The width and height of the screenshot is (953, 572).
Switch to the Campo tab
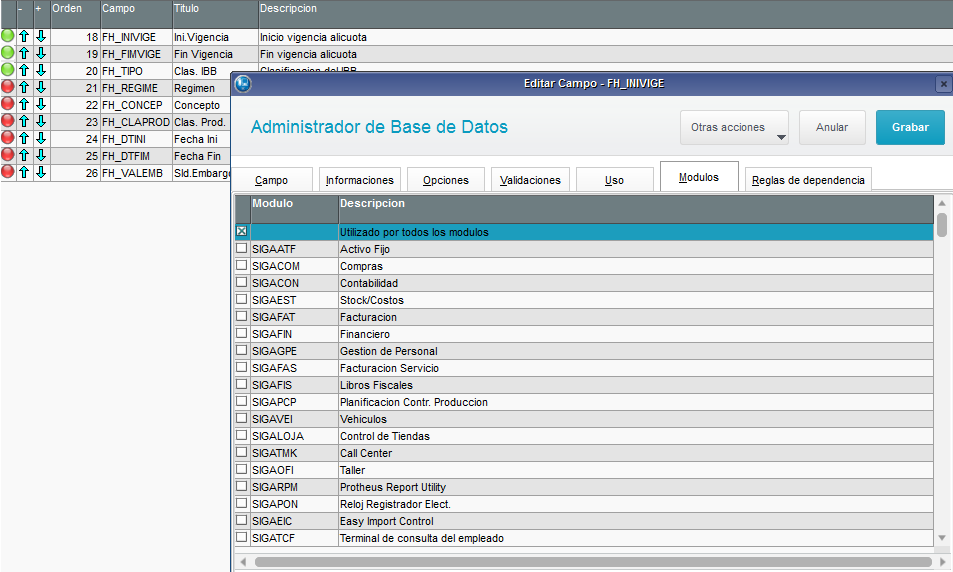tap(272, 180)
